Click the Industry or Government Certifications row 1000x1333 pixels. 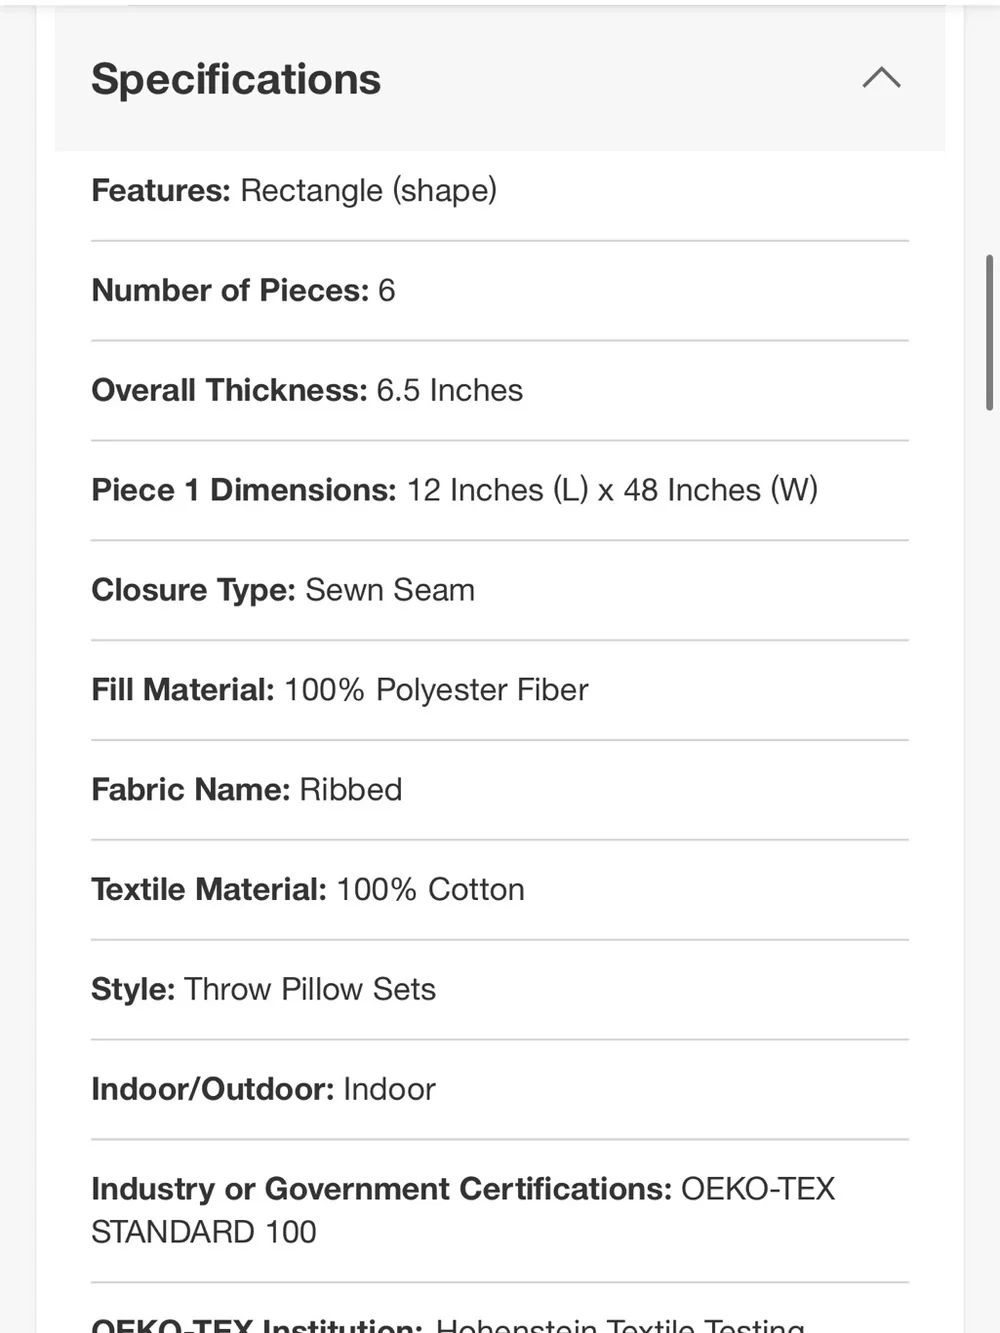500,1211
